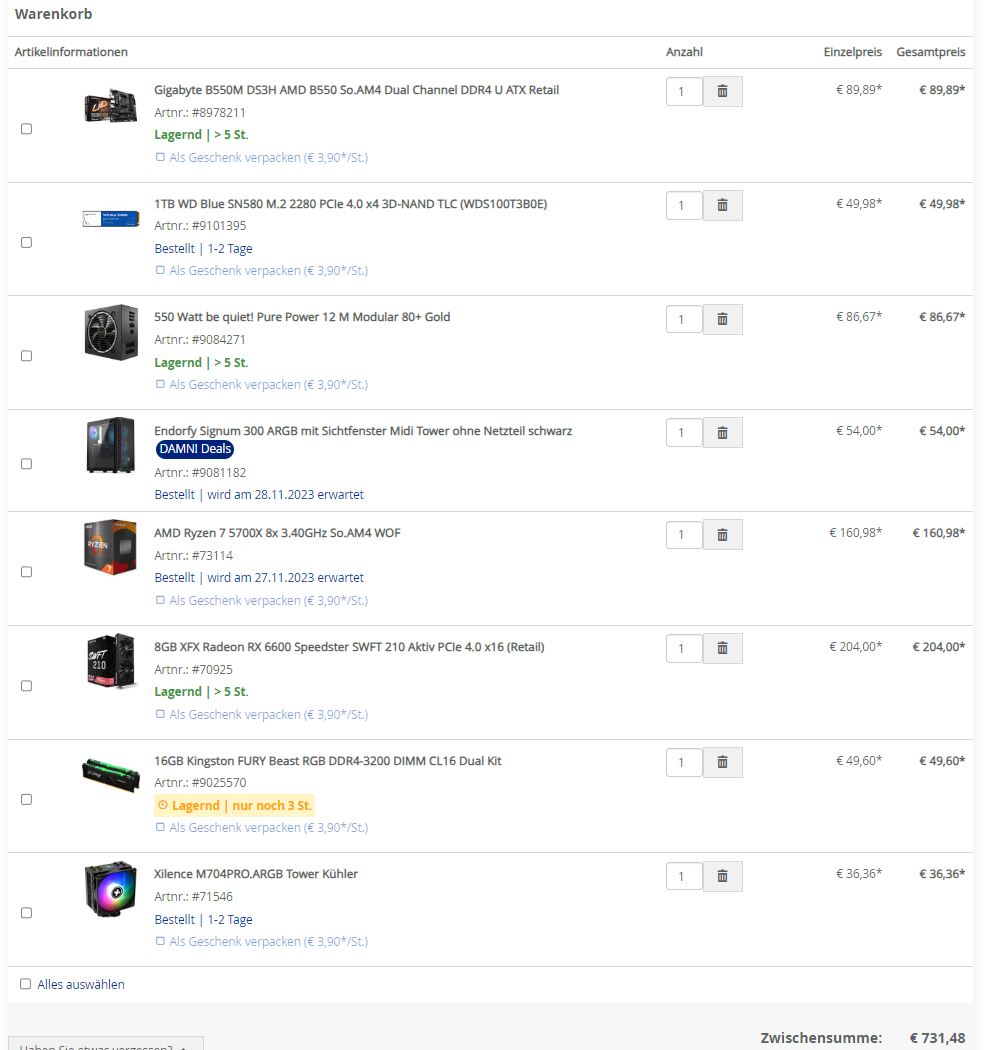Enable the Alles auswählen checkbox
Image resolution: width=986 pixels, height=1050 pixels.
click(x=25, y=984)
